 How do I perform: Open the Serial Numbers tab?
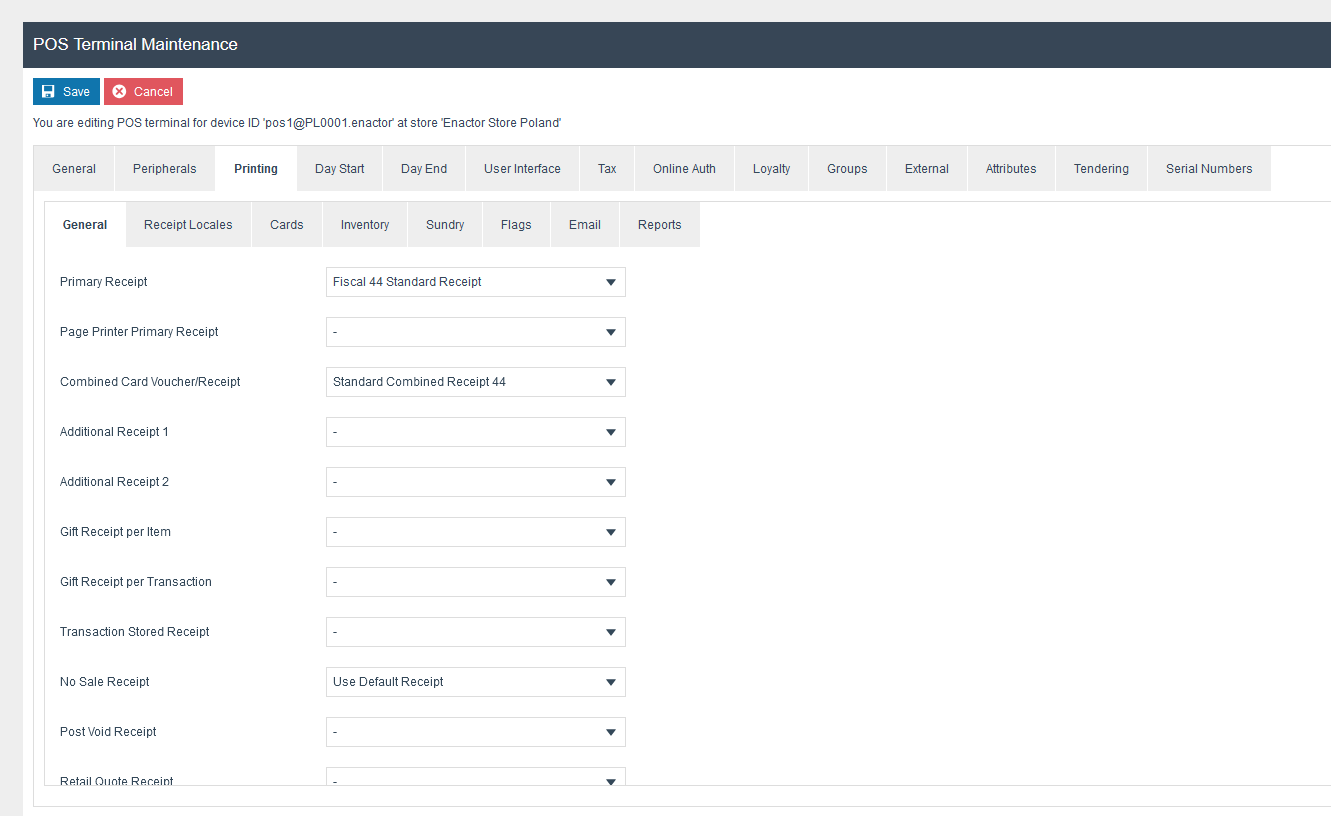[x=1208, y=169]
